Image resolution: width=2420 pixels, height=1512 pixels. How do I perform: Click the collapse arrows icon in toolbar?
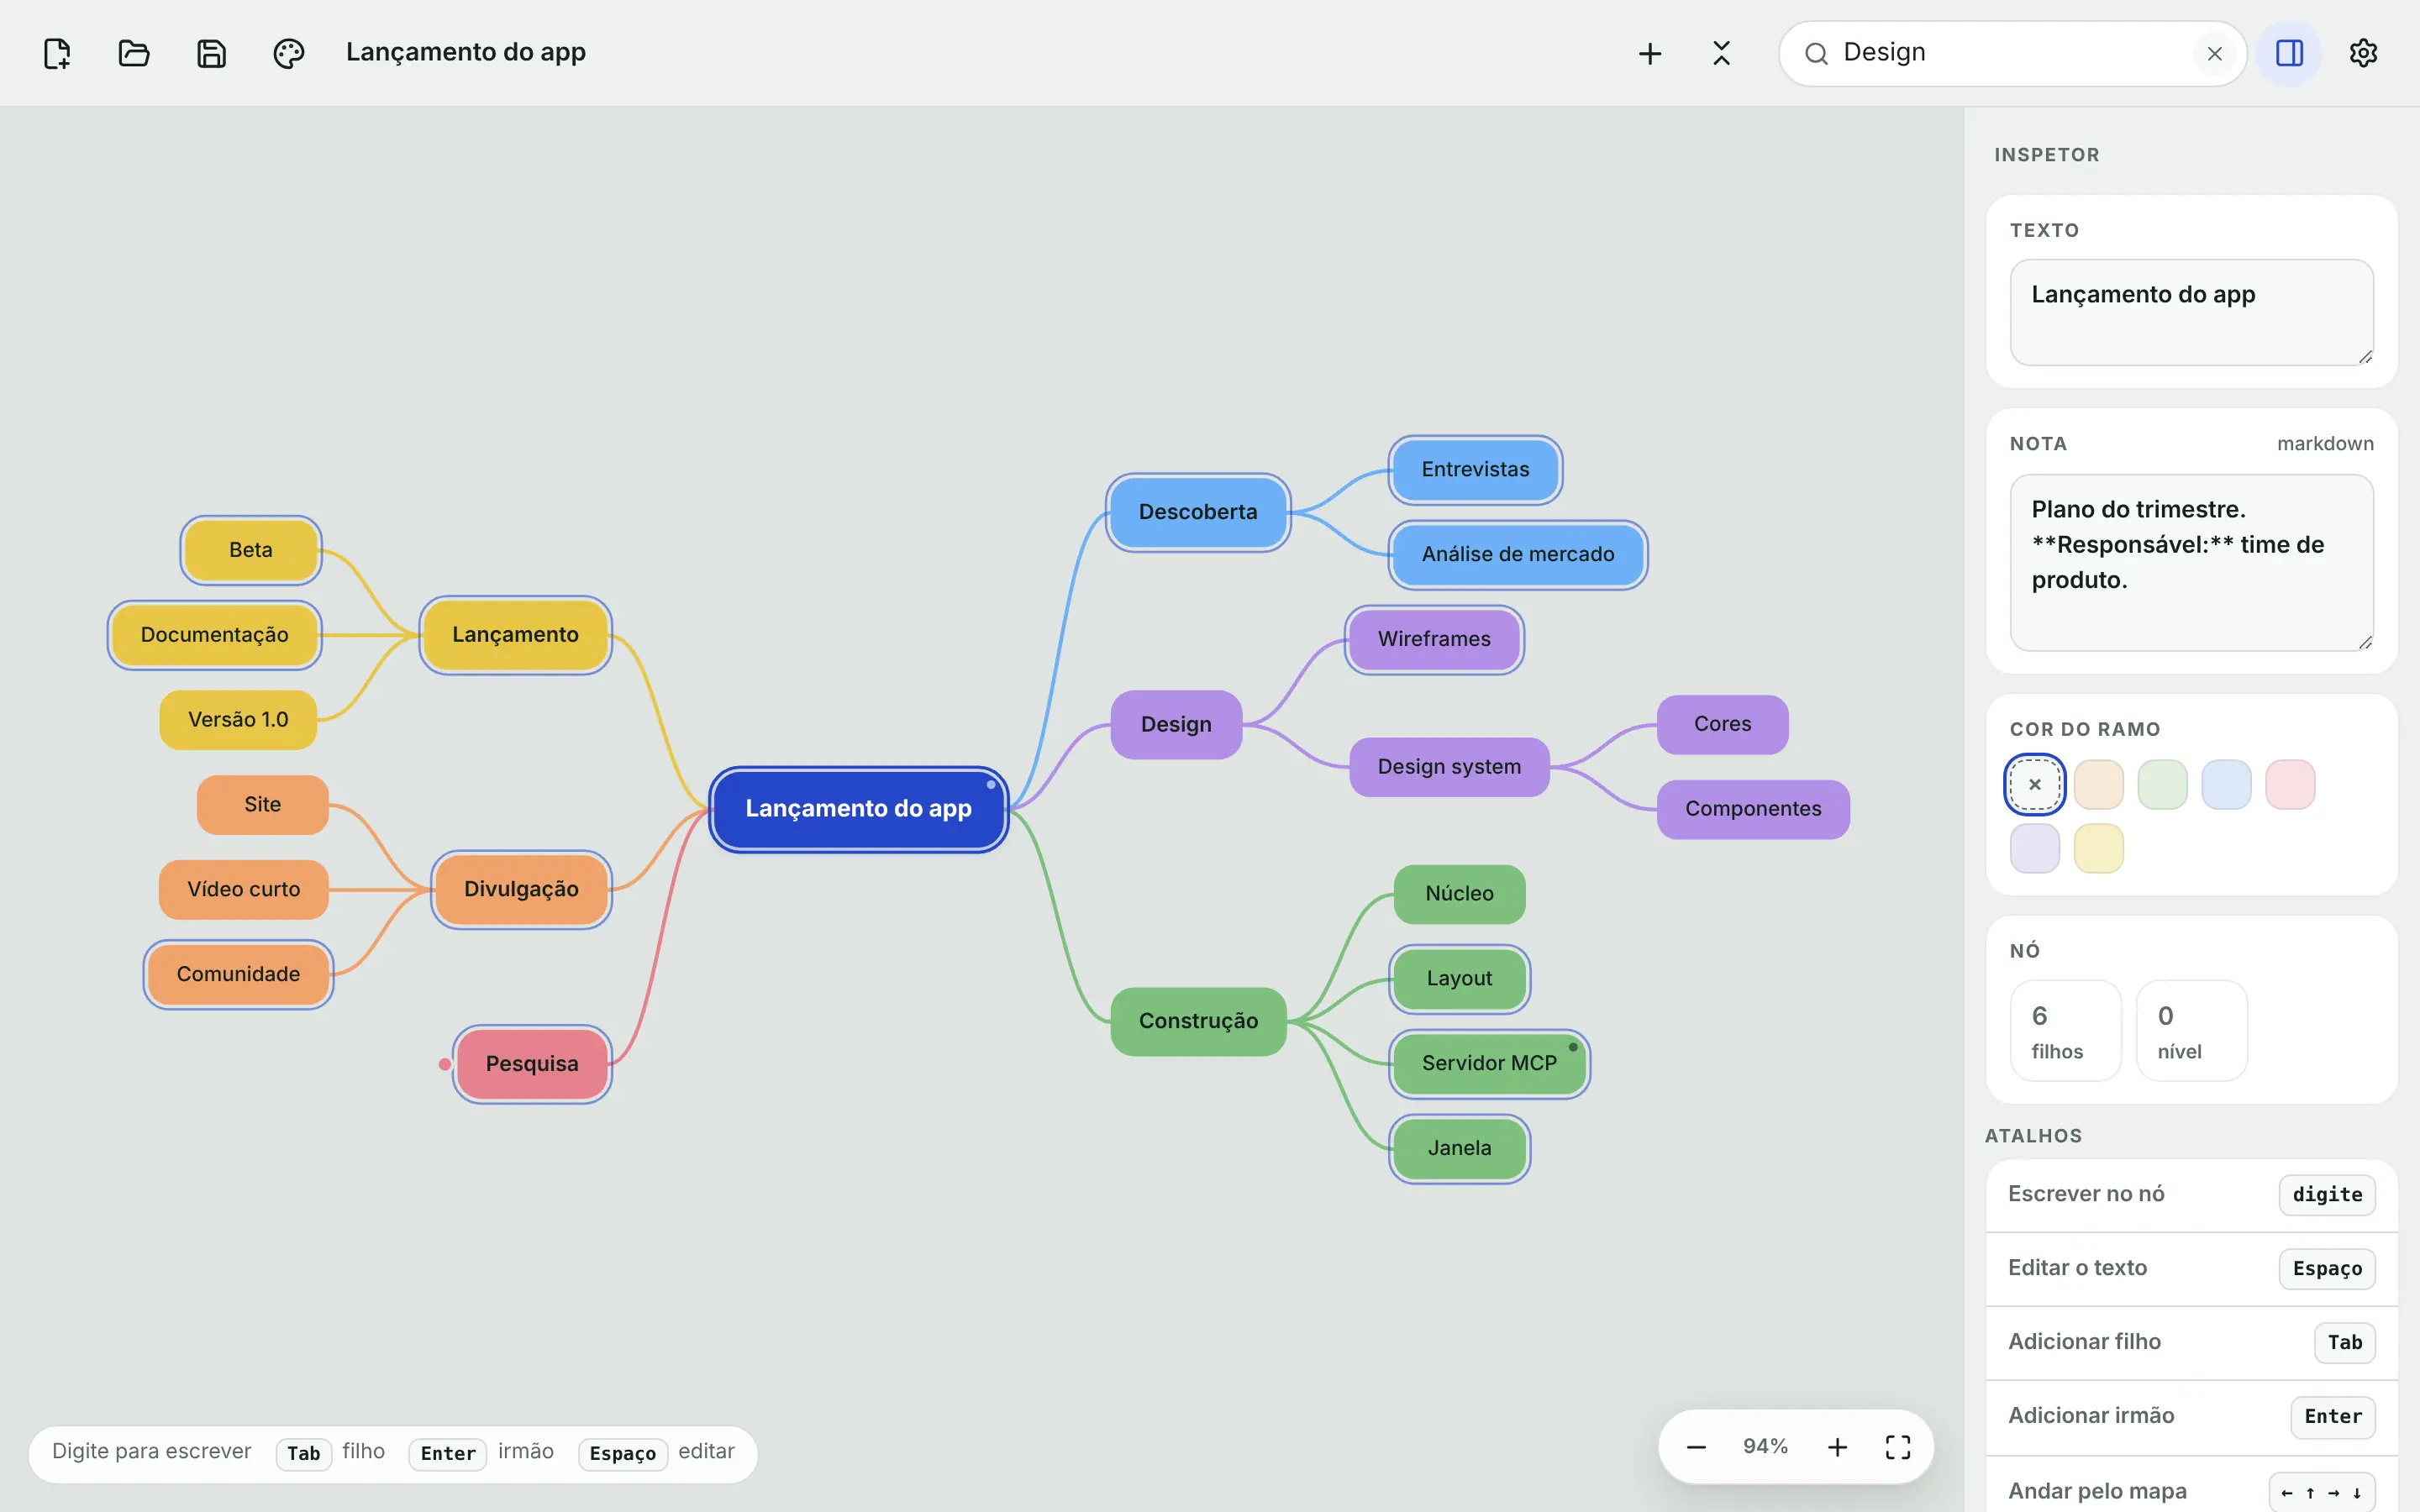coord(1721,53)
